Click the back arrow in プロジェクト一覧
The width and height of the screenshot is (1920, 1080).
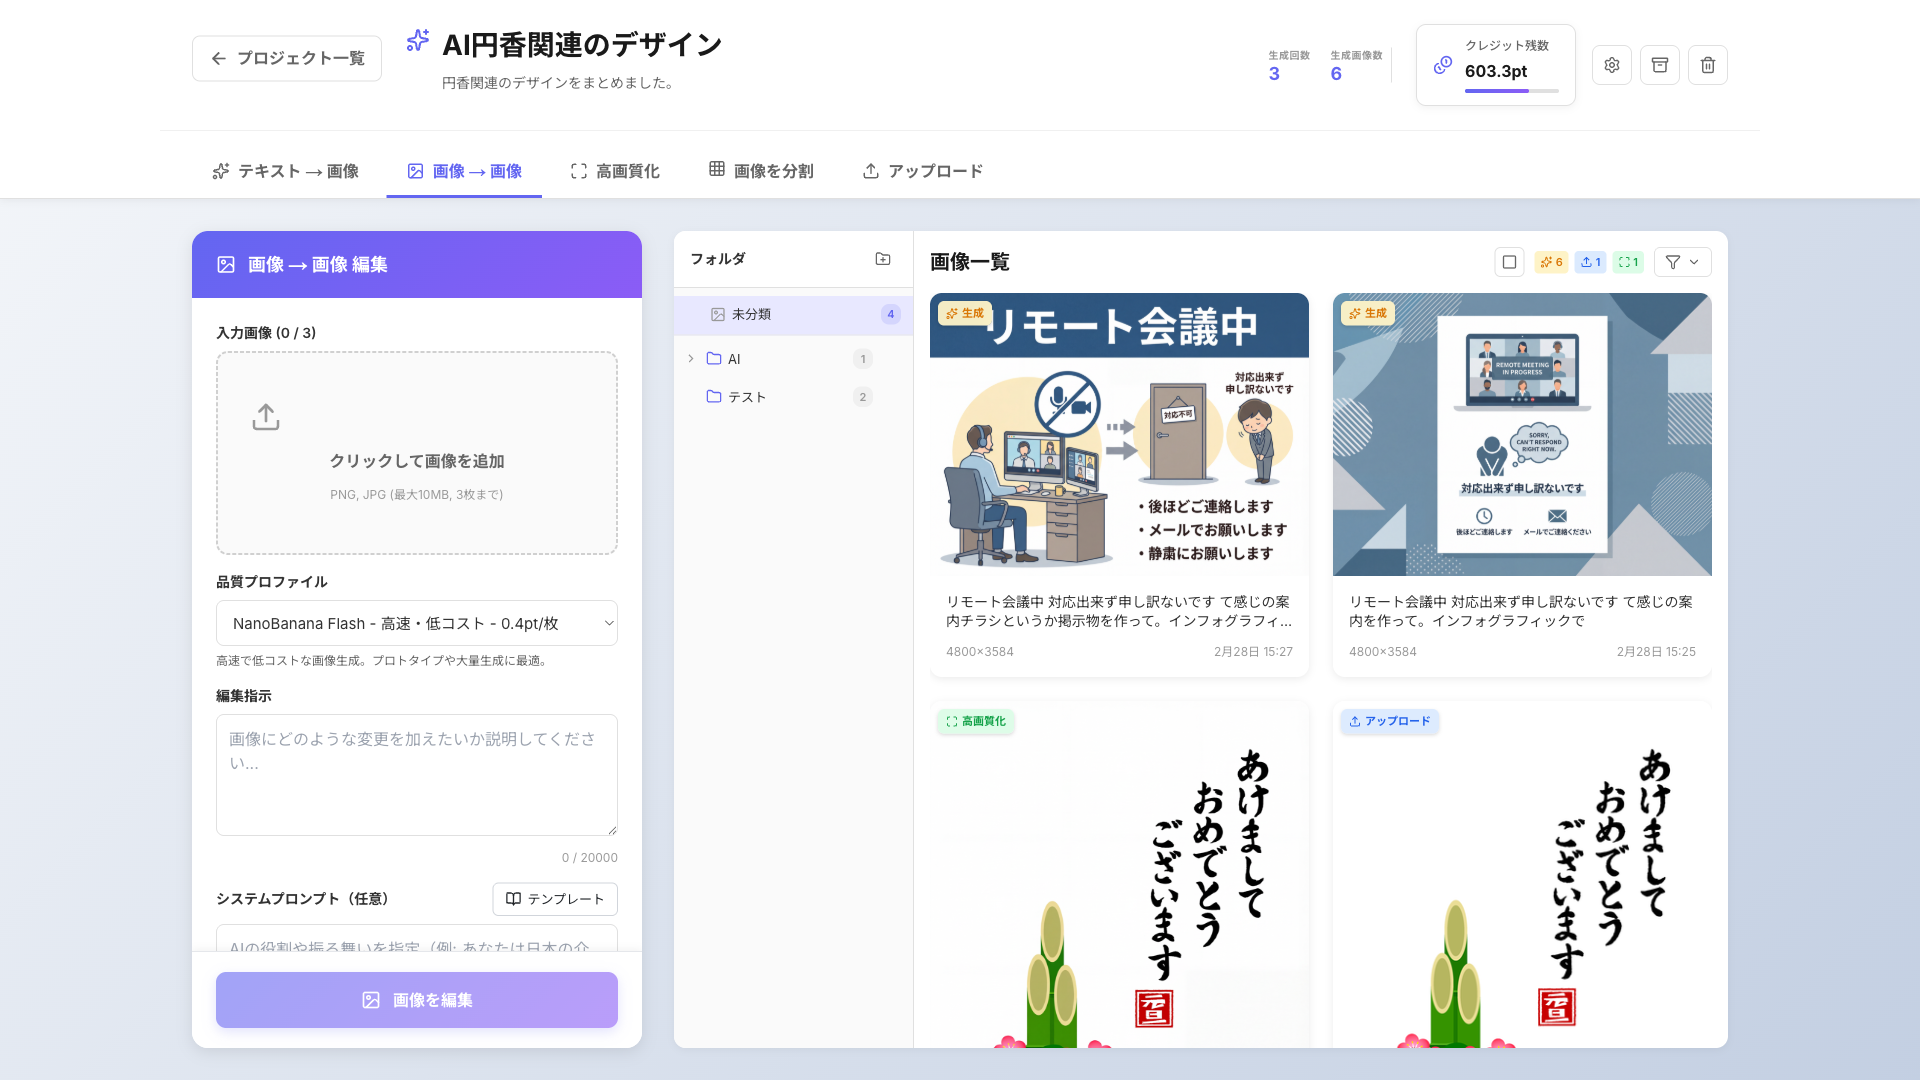(219, 58)
